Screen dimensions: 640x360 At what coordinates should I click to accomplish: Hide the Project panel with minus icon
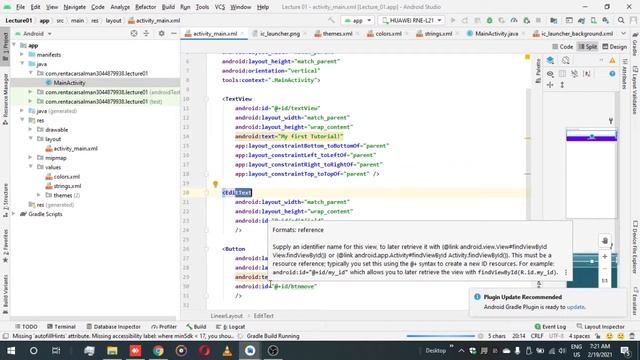173,33
